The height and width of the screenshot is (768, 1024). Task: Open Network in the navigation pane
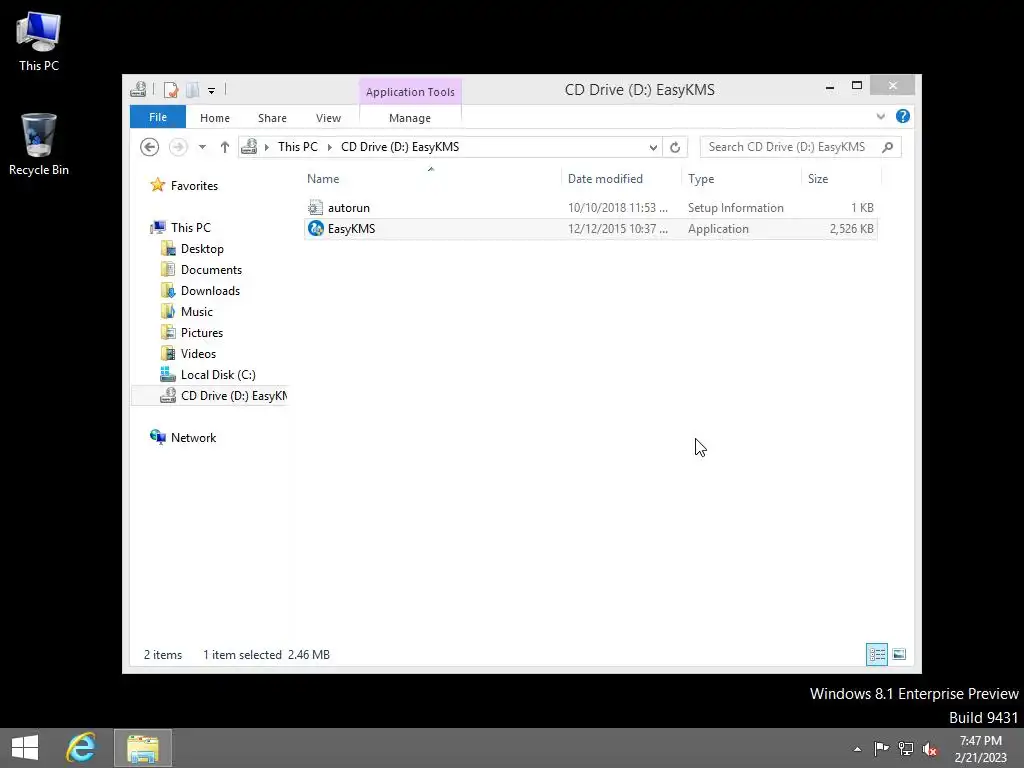click(193, 438)
